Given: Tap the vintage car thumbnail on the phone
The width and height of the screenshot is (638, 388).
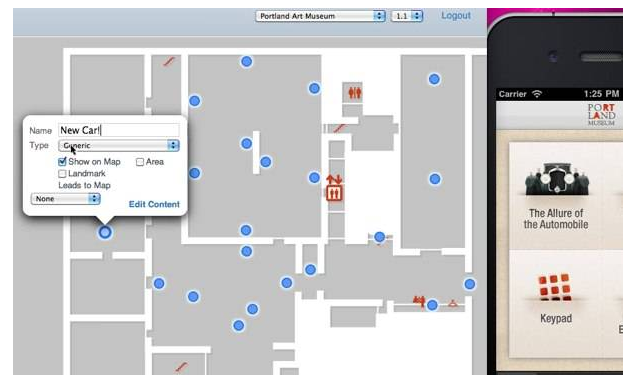Looking at the screenshot, I should 557,179.
